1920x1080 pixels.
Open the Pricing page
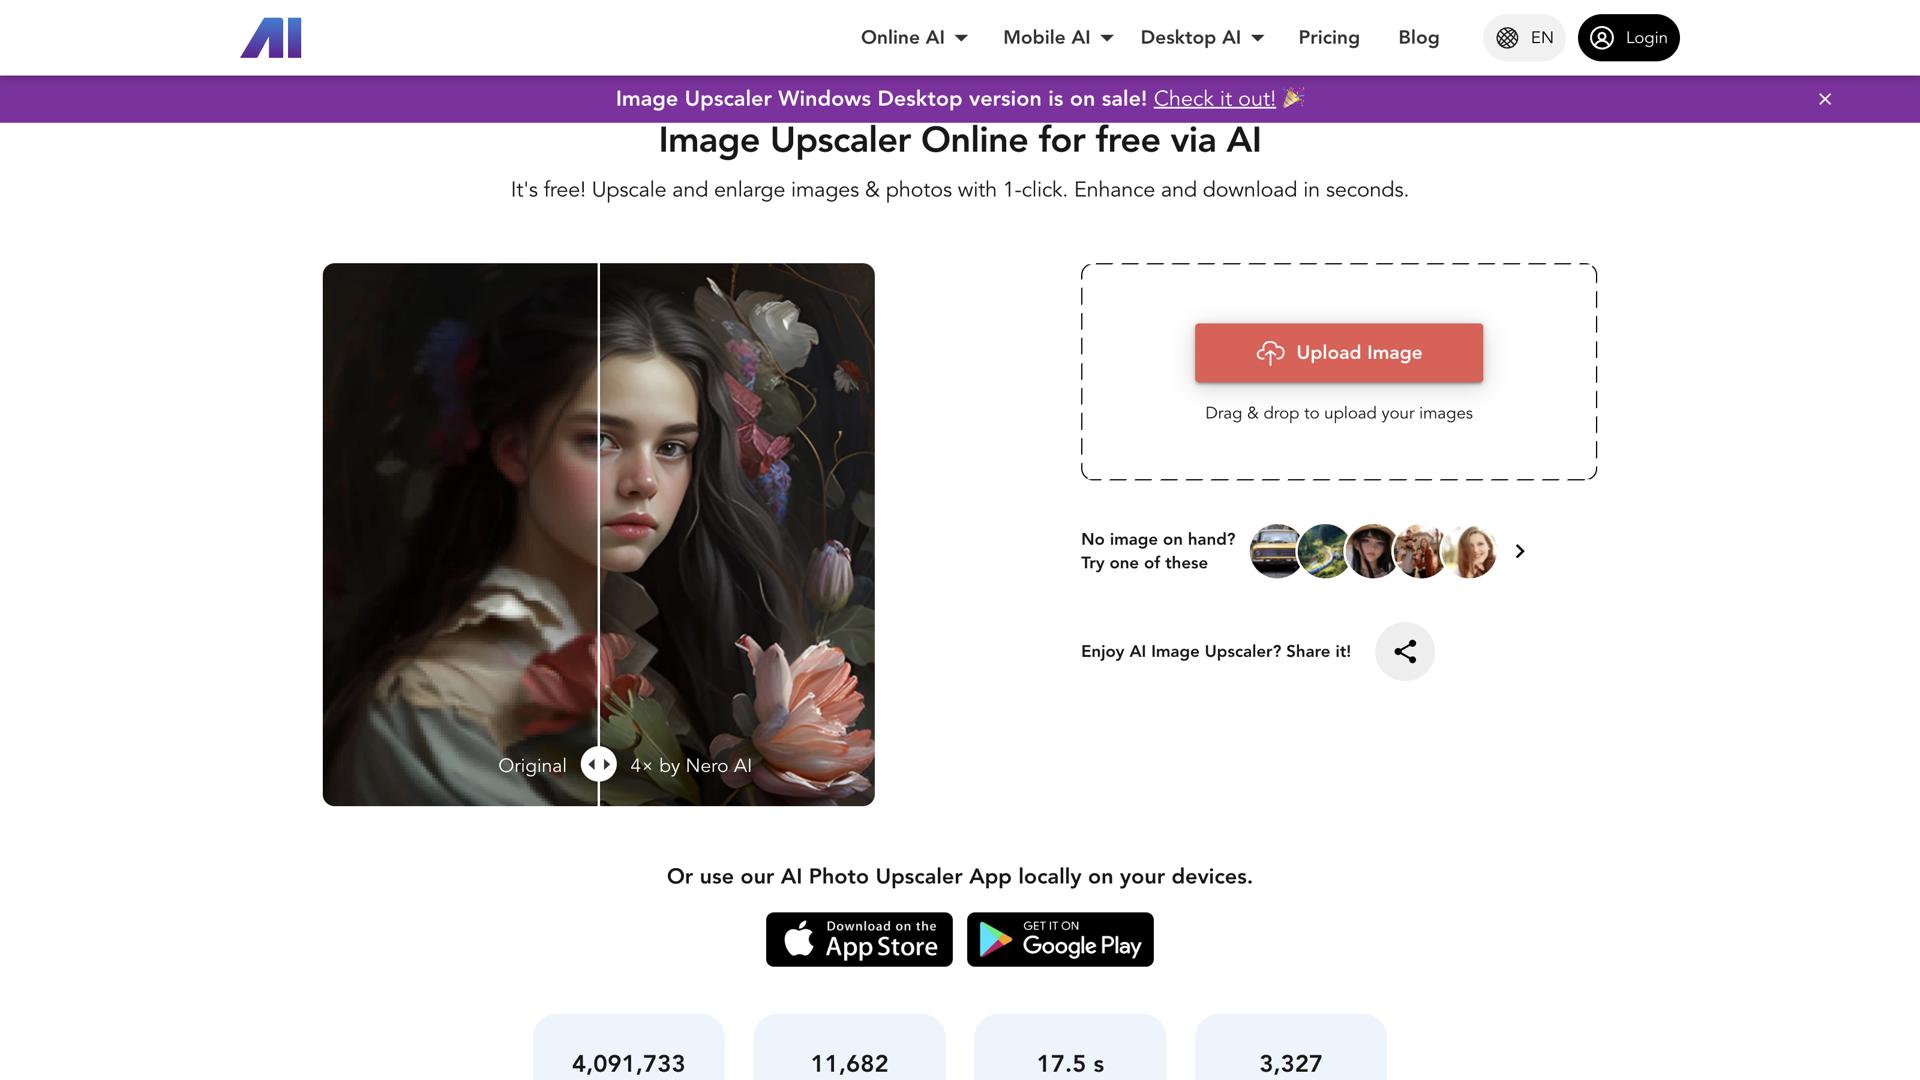pyautogui.click(x=1328, y=37)
